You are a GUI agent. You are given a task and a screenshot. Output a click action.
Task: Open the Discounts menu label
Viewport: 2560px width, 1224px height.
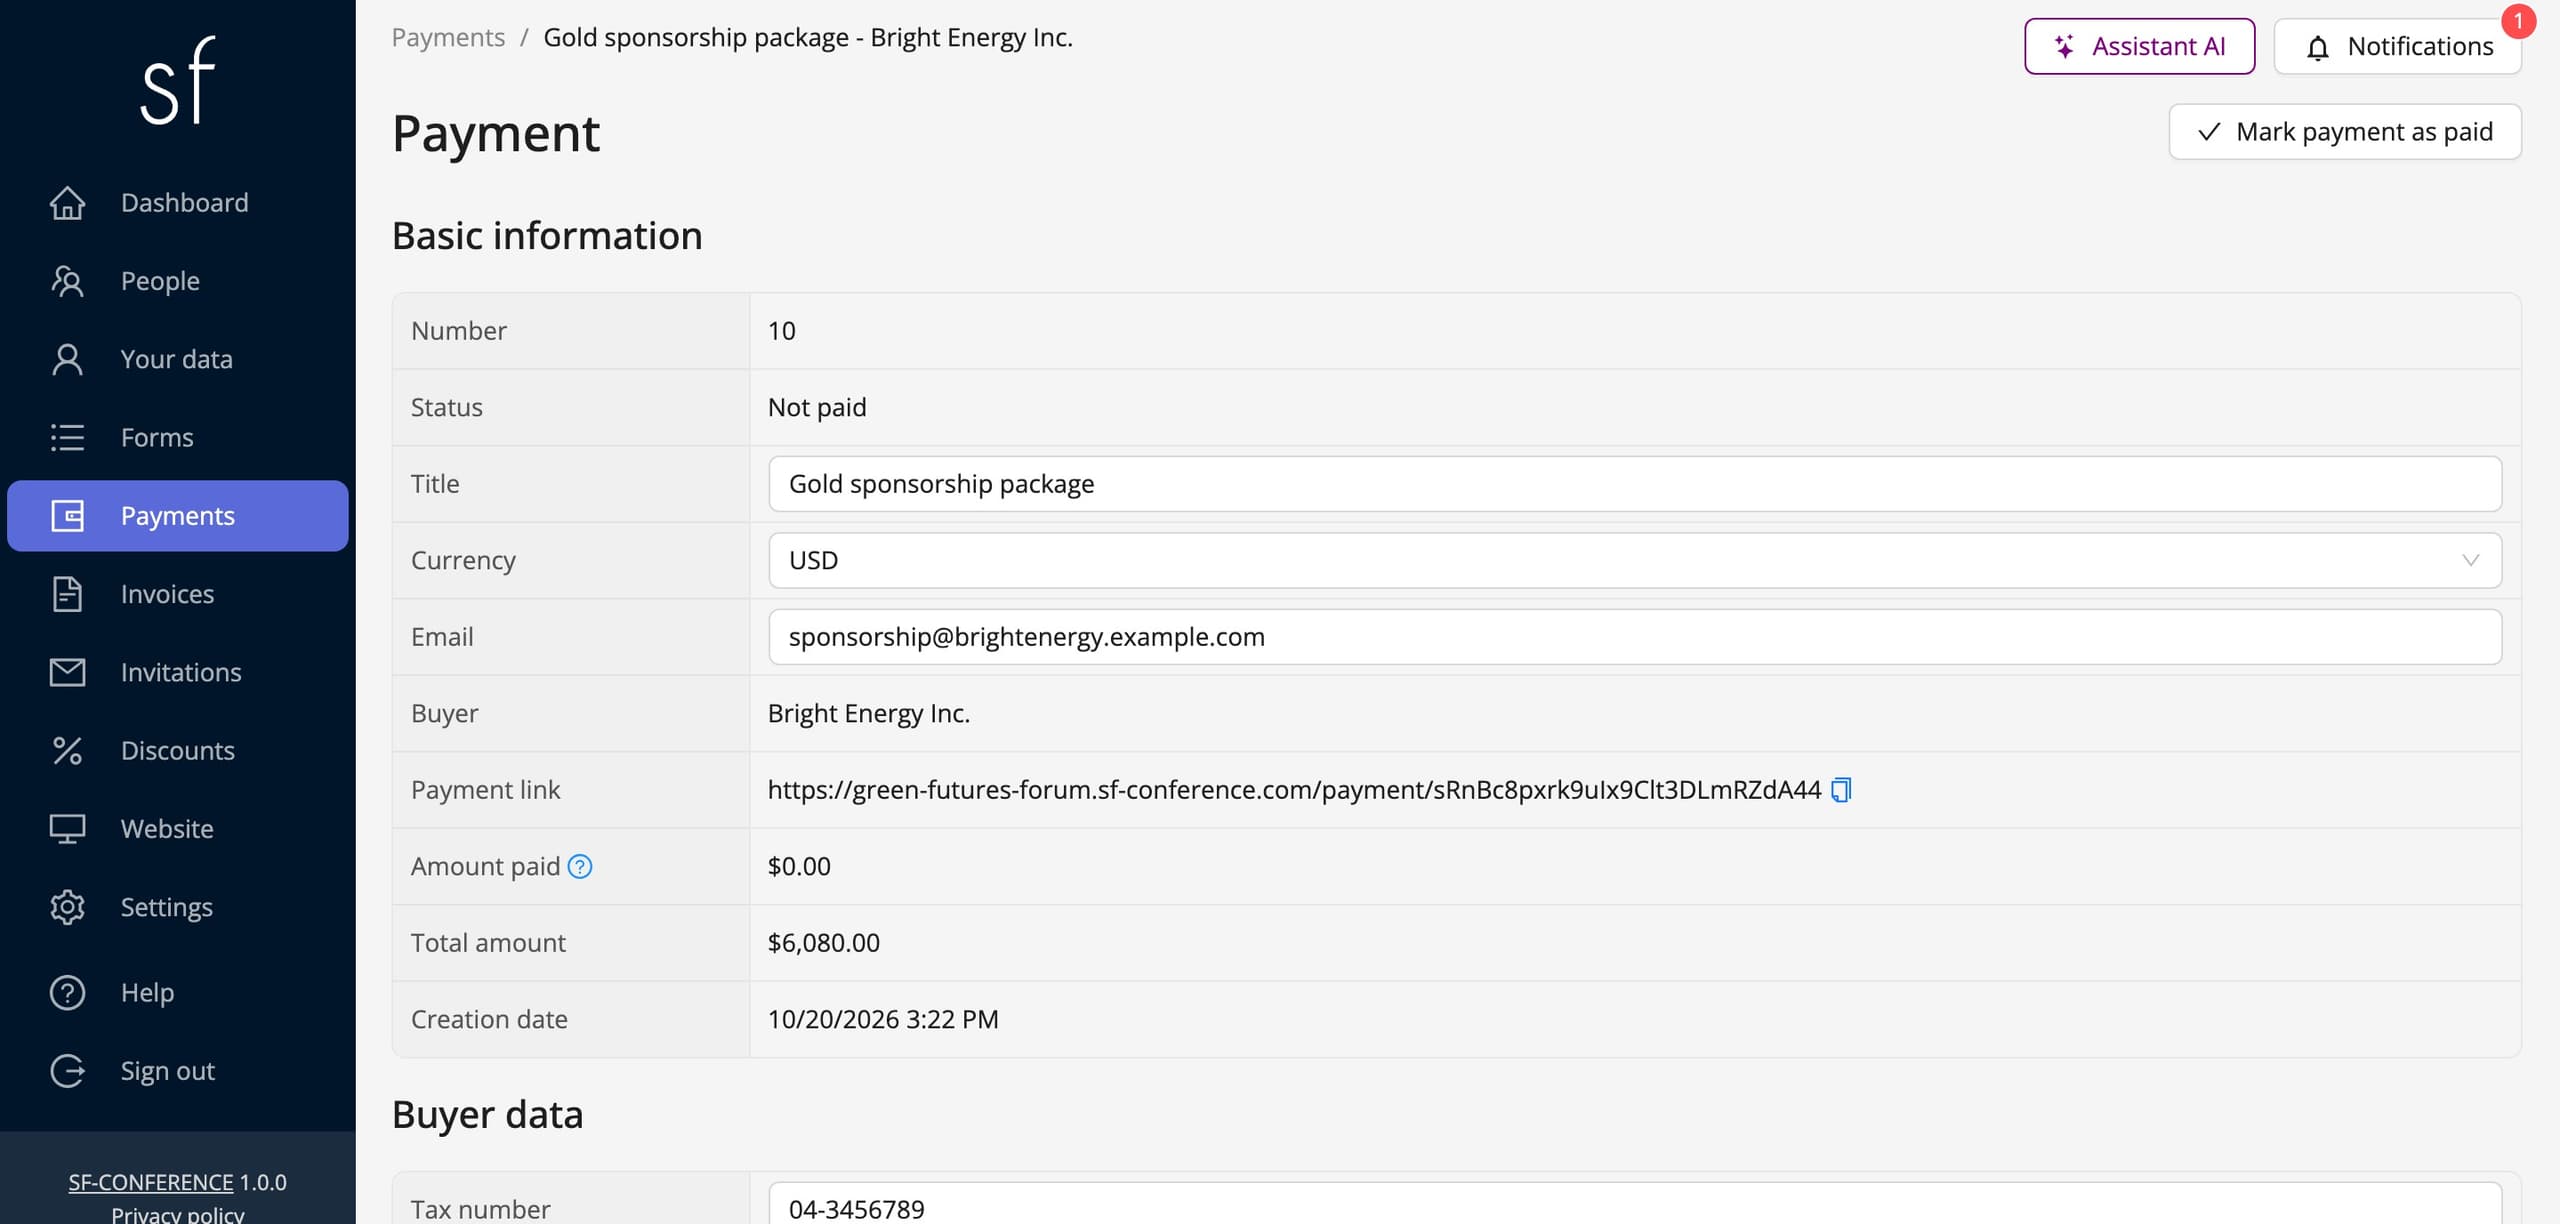pyautogui.click(x=177, y=750)
